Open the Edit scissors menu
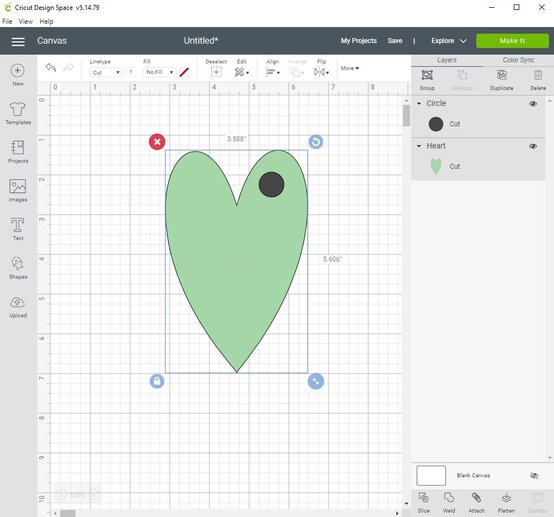The image size is (554, 517). (x=241, y=72)
